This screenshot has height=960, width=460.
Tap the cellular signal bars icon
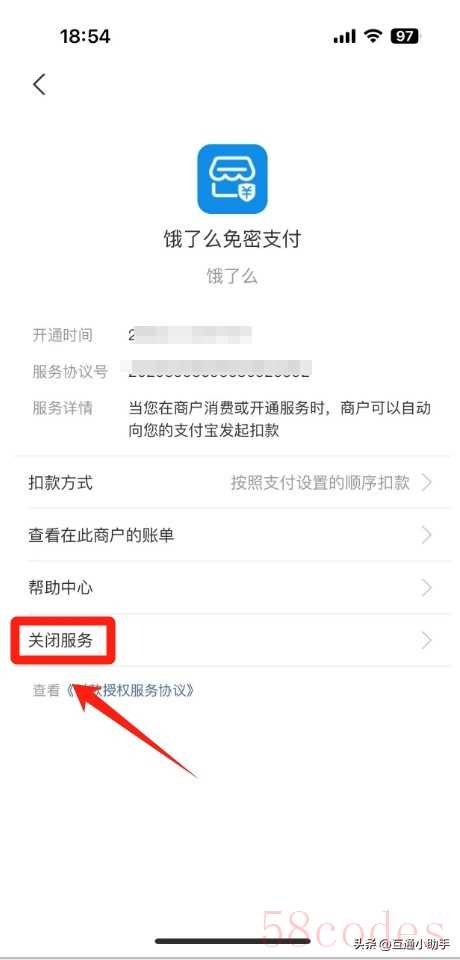point(344,37)
